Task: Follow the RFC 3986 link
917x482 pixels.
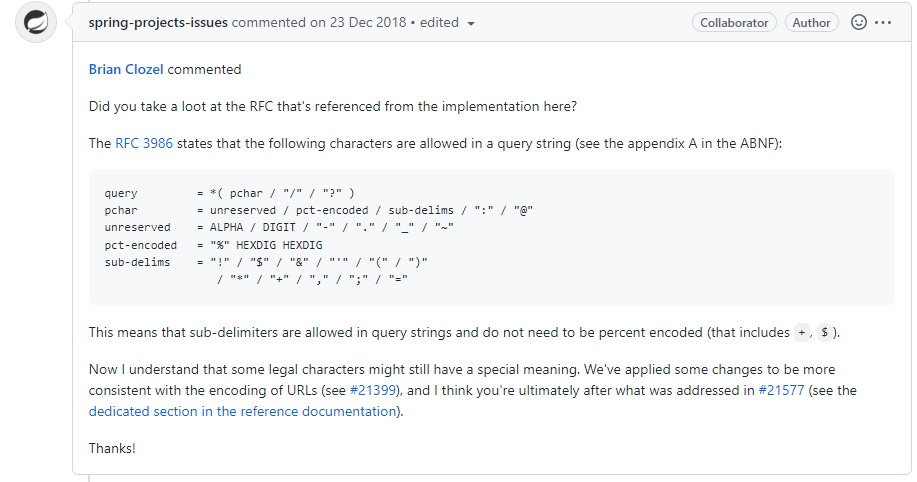Action: click(143, 143)
